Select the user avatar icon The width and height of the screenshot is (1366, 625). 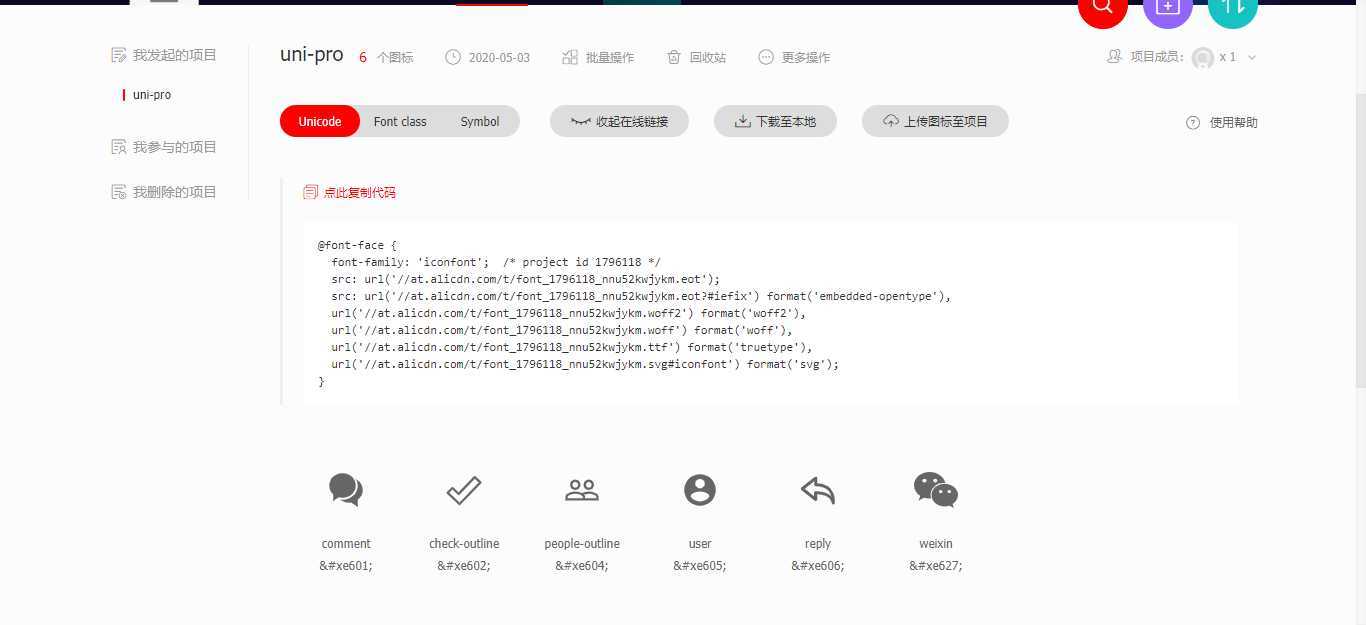[700, 490]
